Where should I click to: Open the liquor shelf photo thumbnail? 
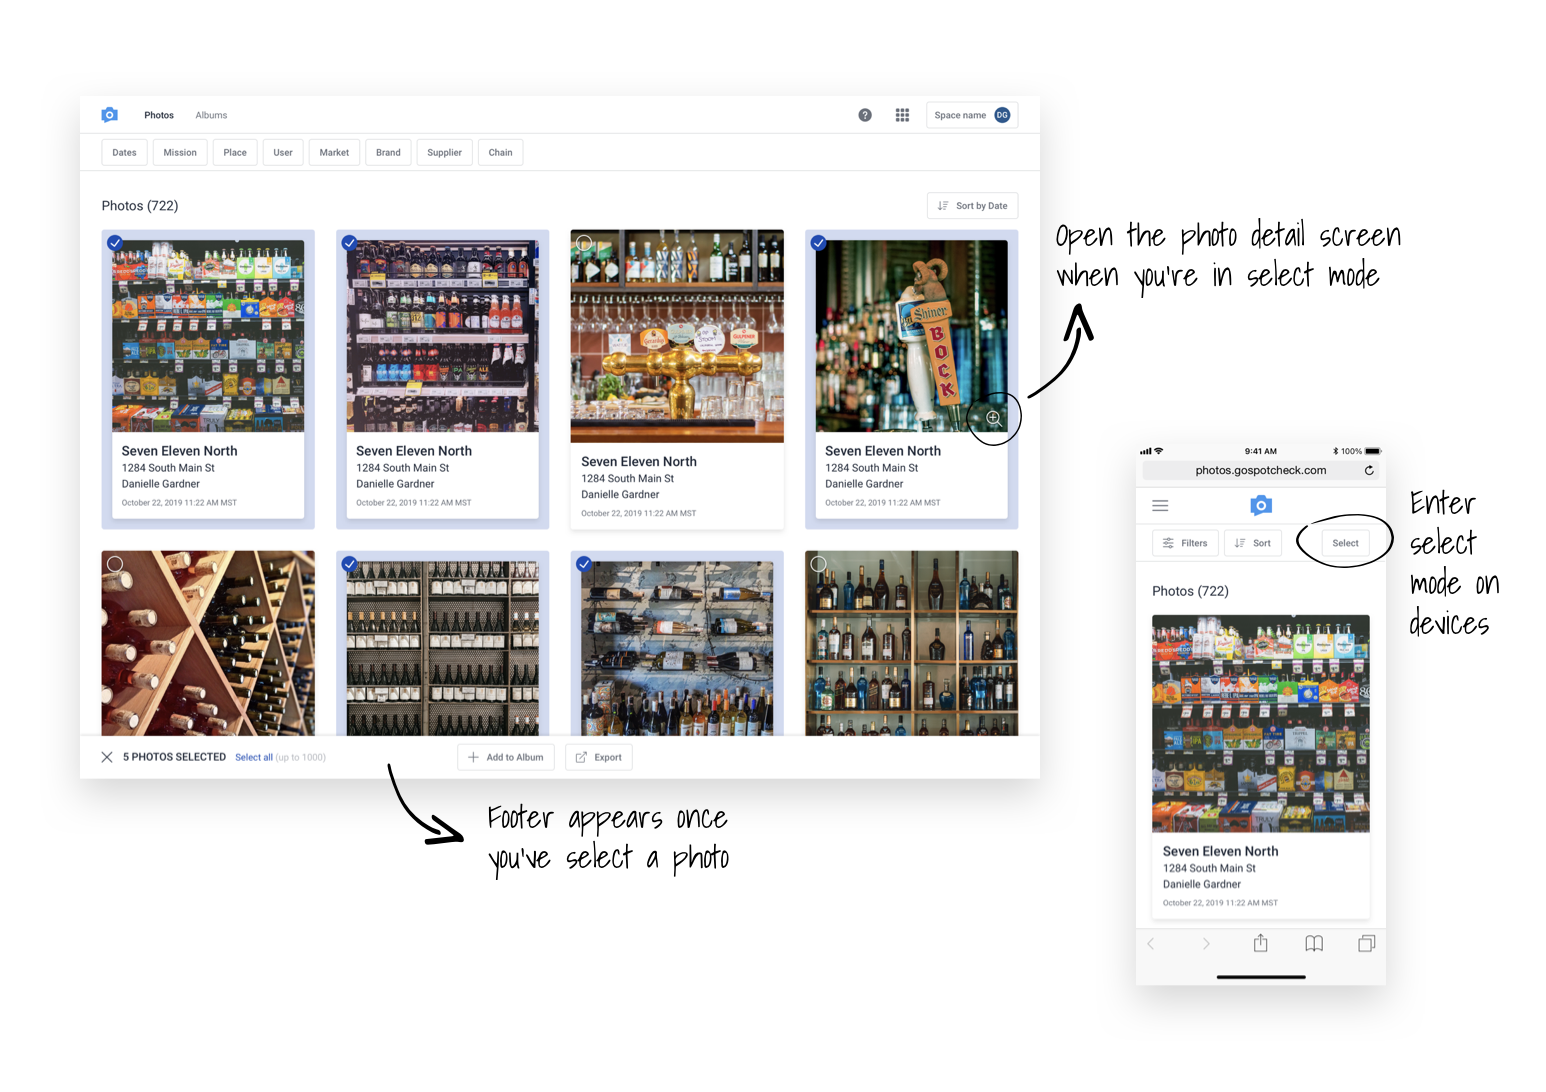[912, 643]
